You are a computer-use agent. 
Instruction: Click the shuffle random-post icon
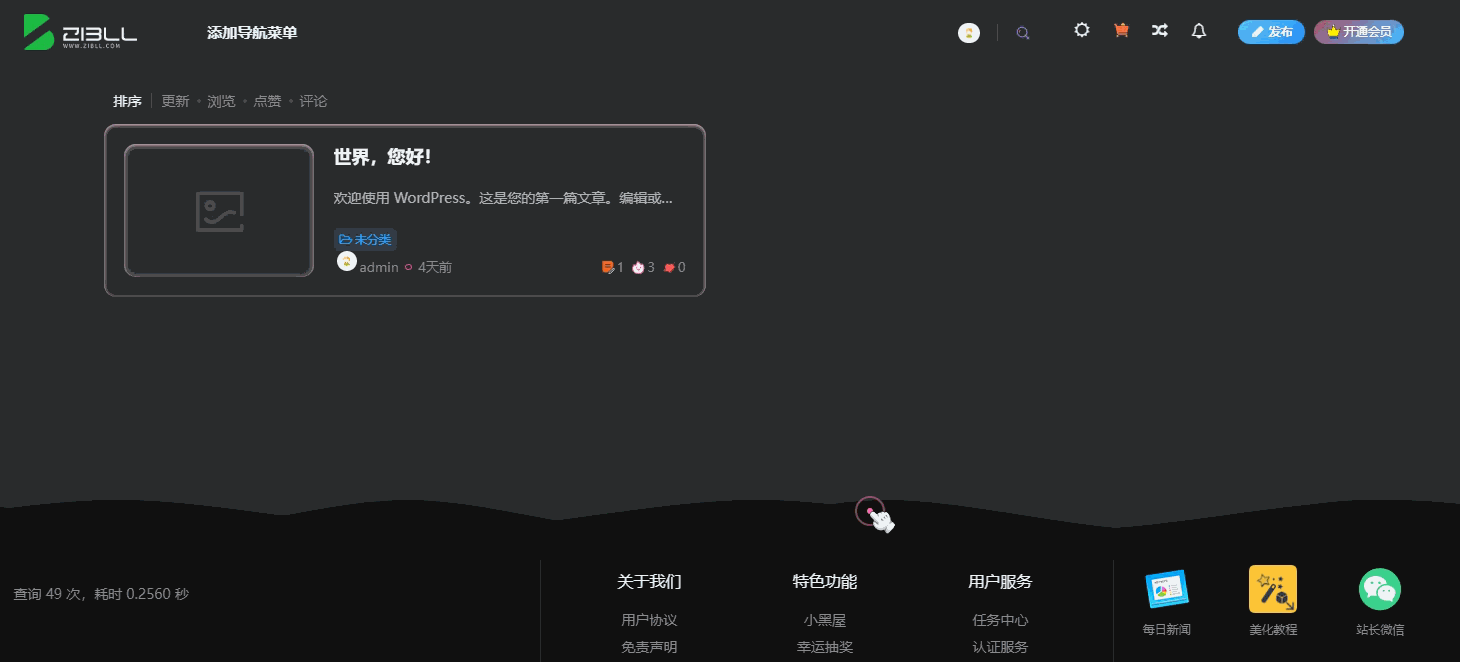click(x=1159, y=31)
